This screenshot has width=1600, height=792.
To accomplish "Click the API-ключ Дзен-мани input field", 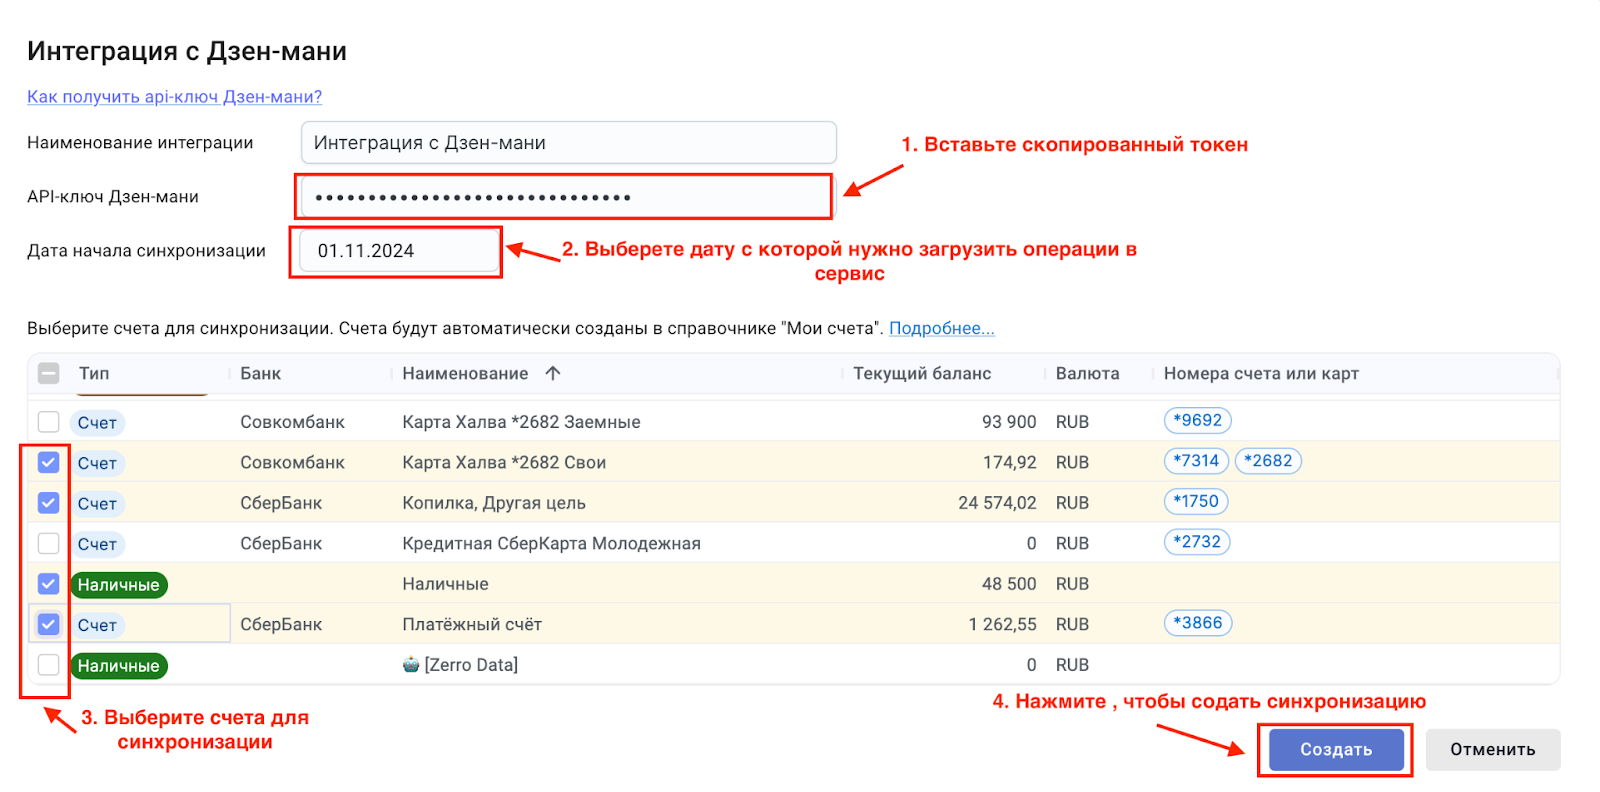I will 564,197.
